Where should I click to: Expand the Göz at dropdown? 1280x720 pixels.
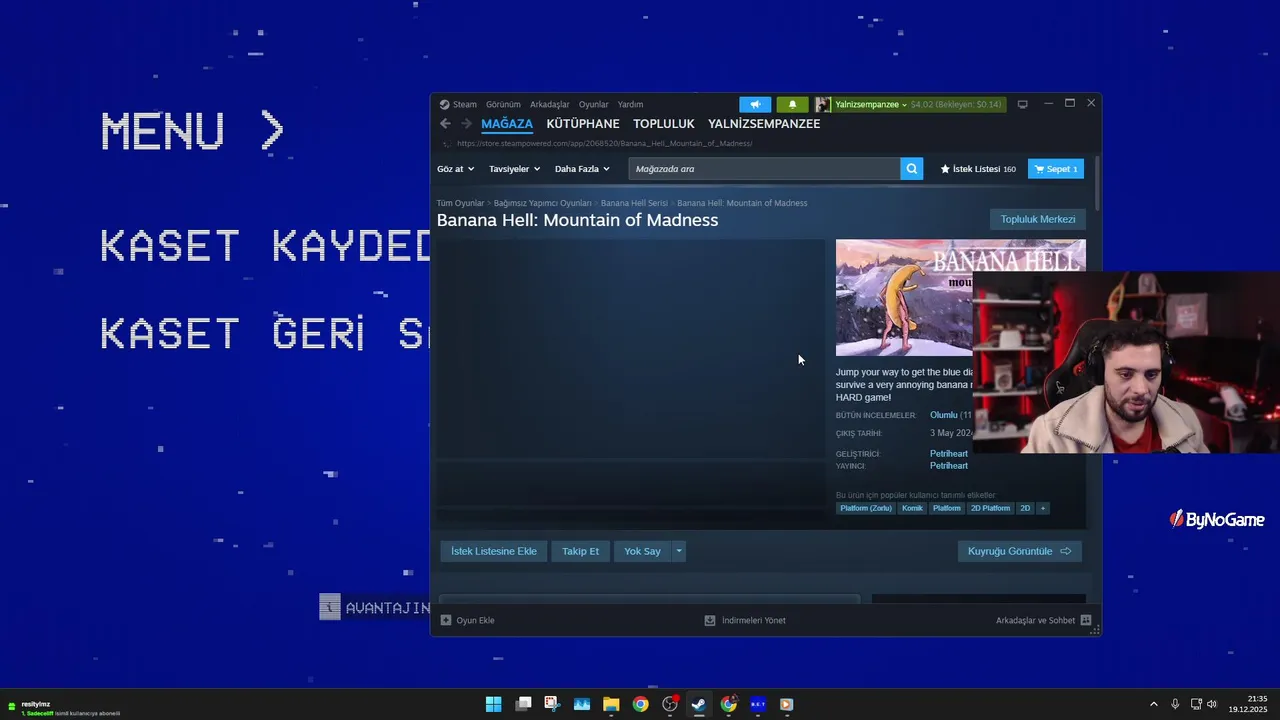455,169
